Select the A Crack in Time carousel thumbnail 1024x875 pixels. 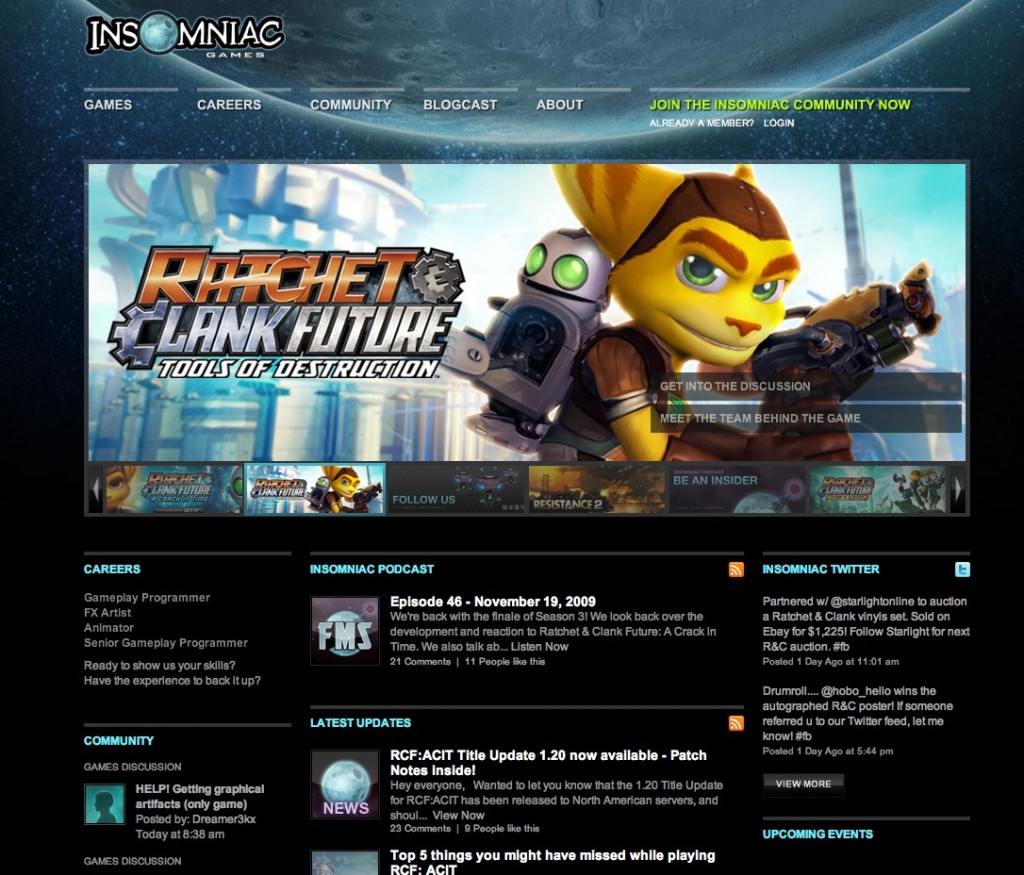(174, 488)
